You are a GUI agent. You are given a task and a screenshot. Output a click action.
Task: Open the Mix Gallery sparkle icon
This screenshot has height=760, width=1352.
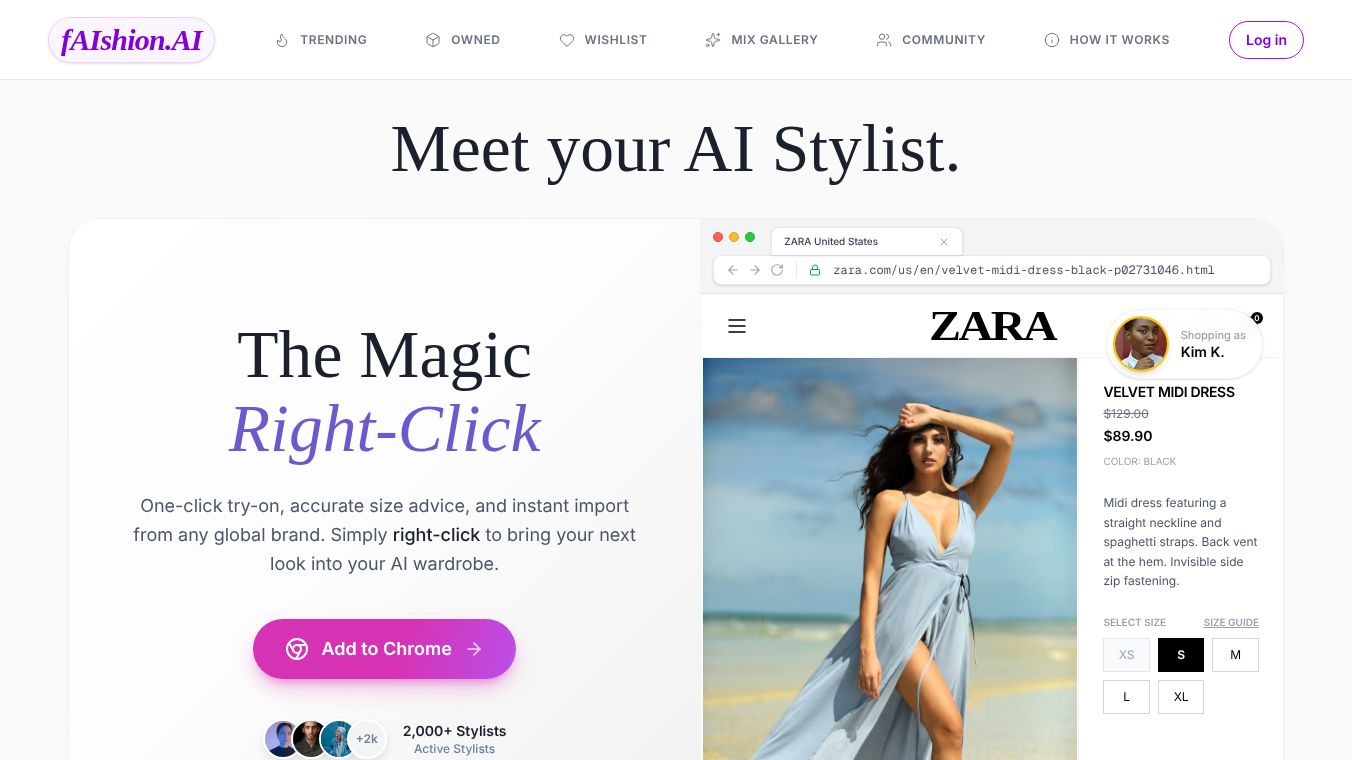[x=713, y=40]
